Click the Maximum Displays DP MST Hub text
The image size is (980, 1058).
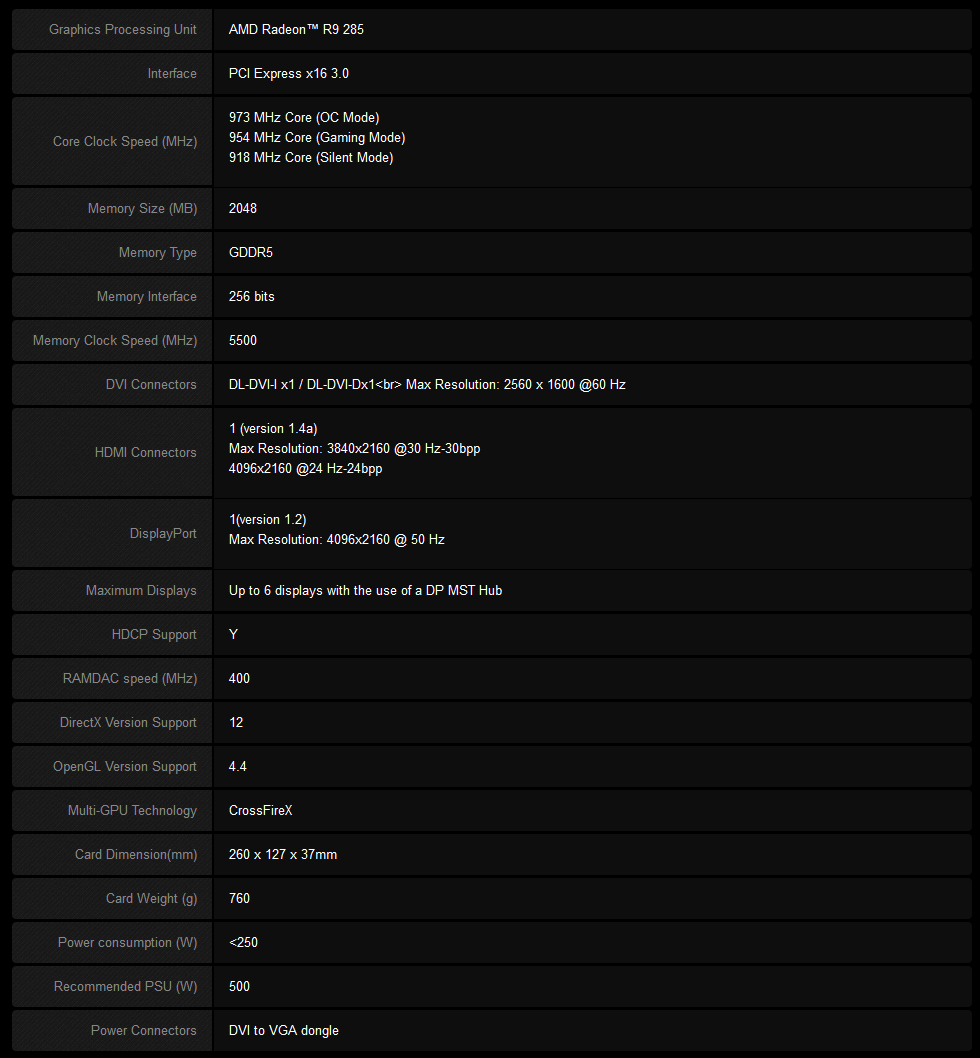[365, 590]
